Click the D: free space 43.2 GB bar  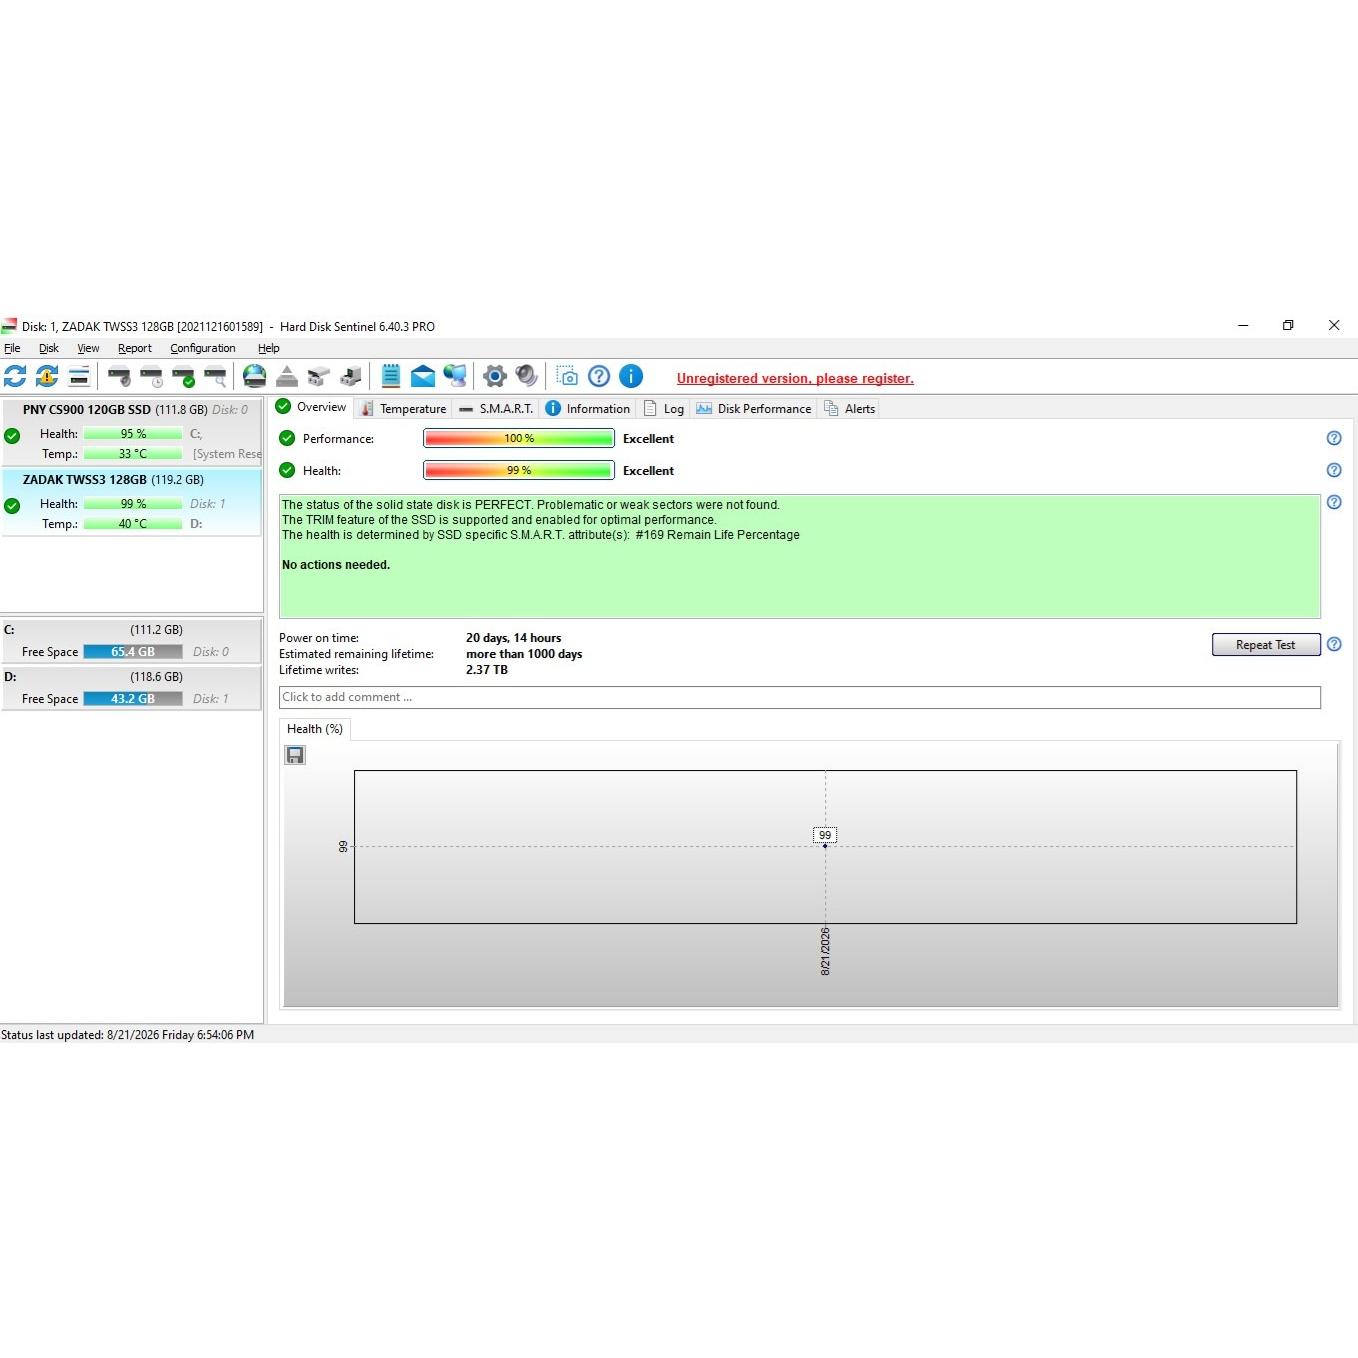[133, 699]
